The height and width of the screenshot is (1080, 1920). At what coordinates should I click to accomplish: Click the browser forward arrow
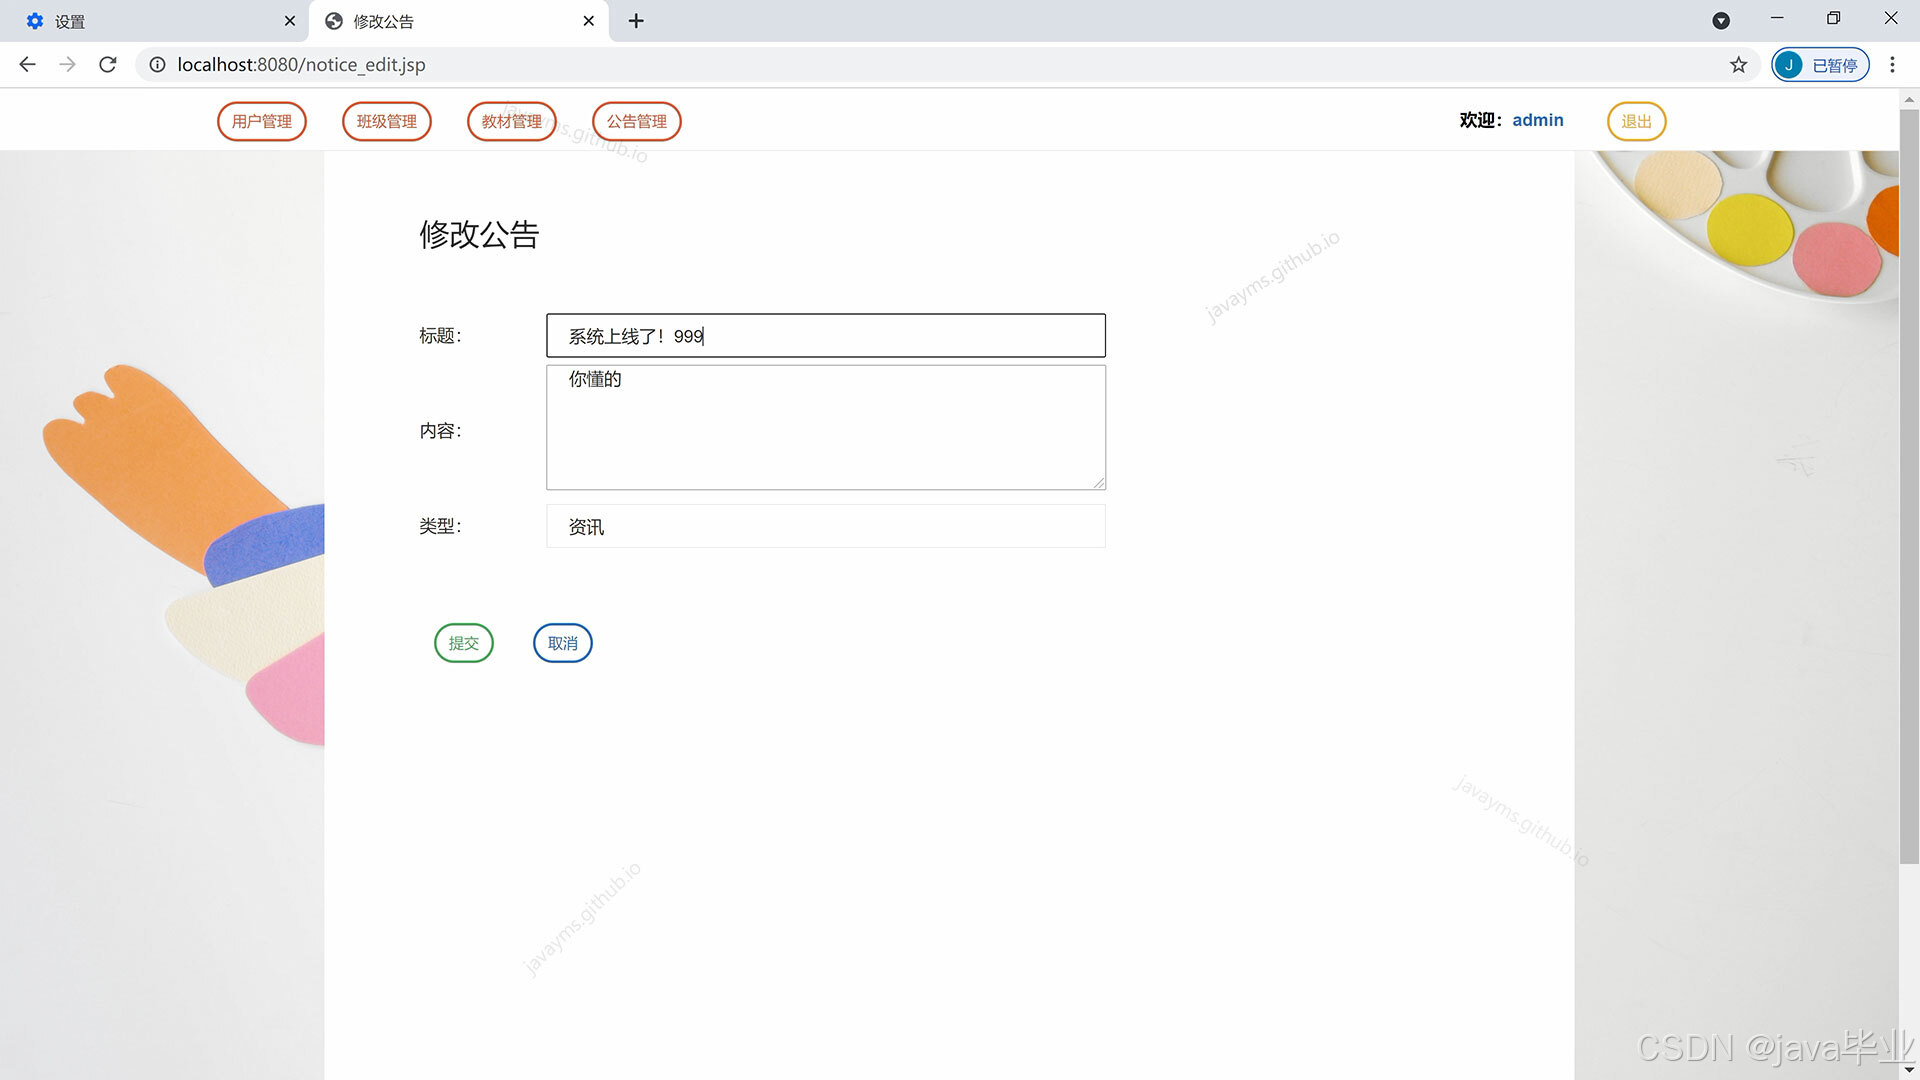[x=67, y=64]
